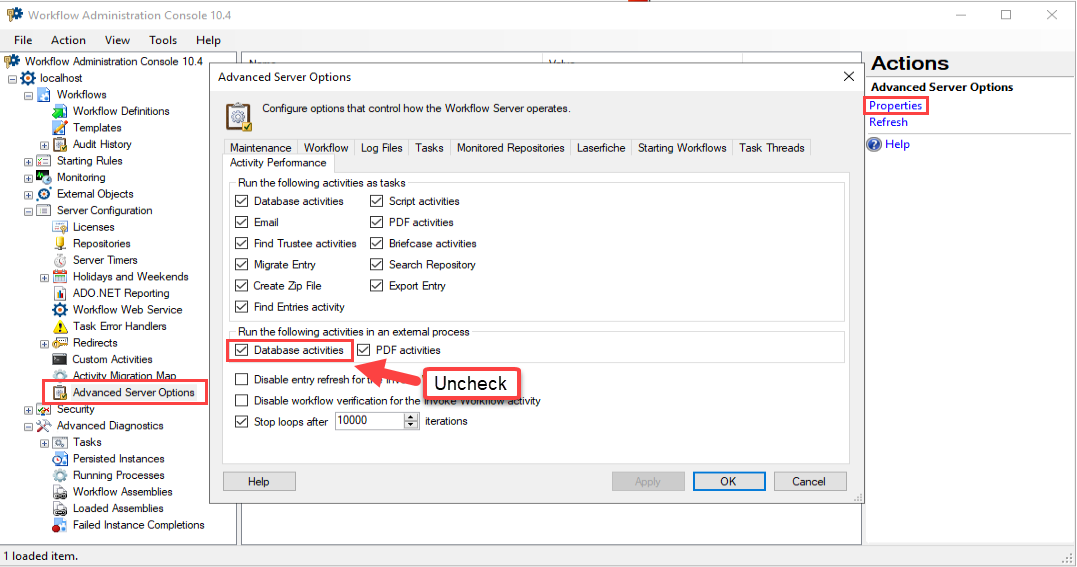Click the Advanced Diagnostics tools icon

tap(44, 425)
